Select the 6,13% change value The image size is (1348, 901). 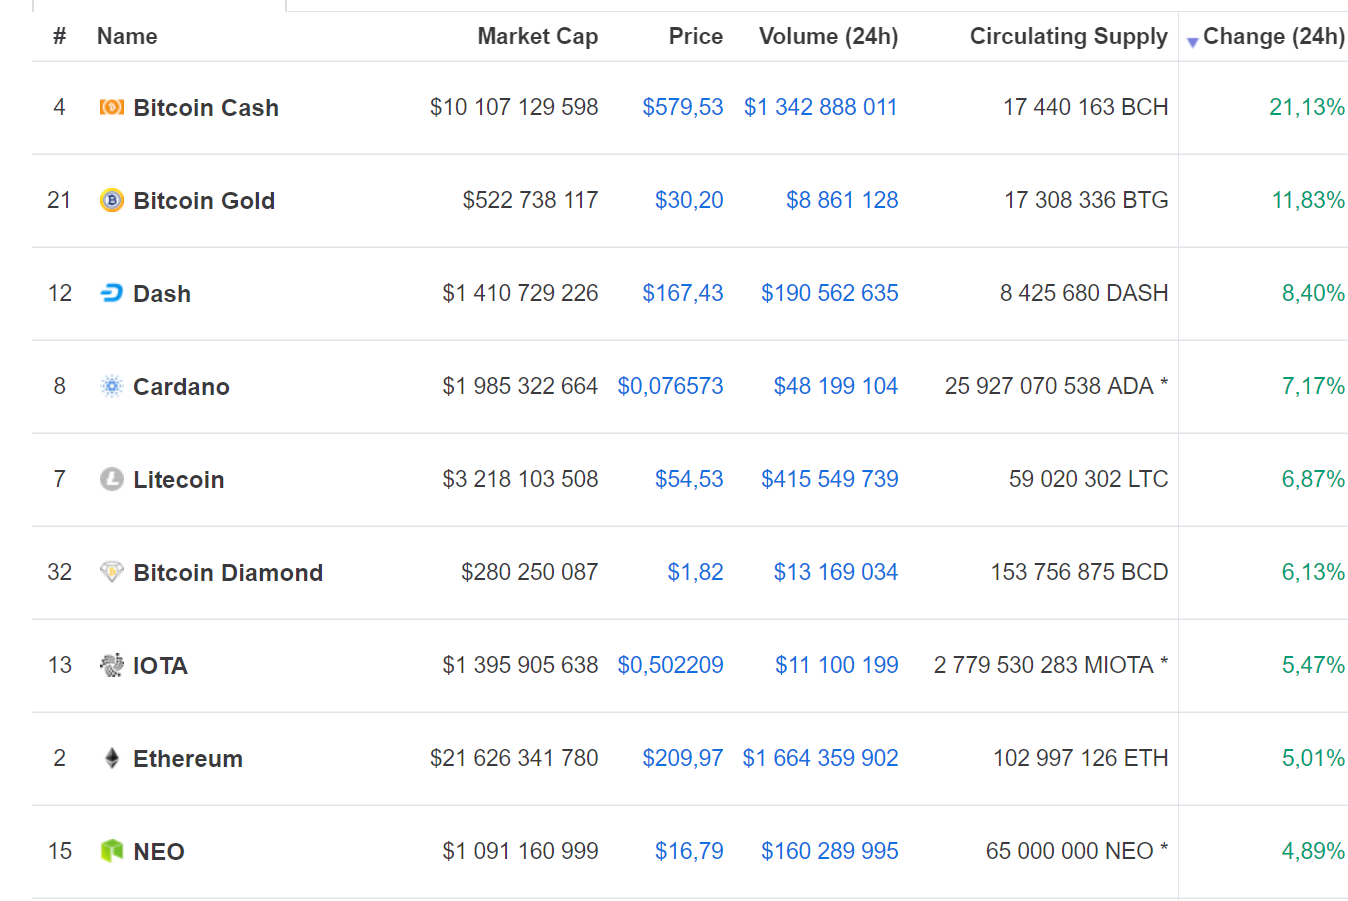point(1314,572)
